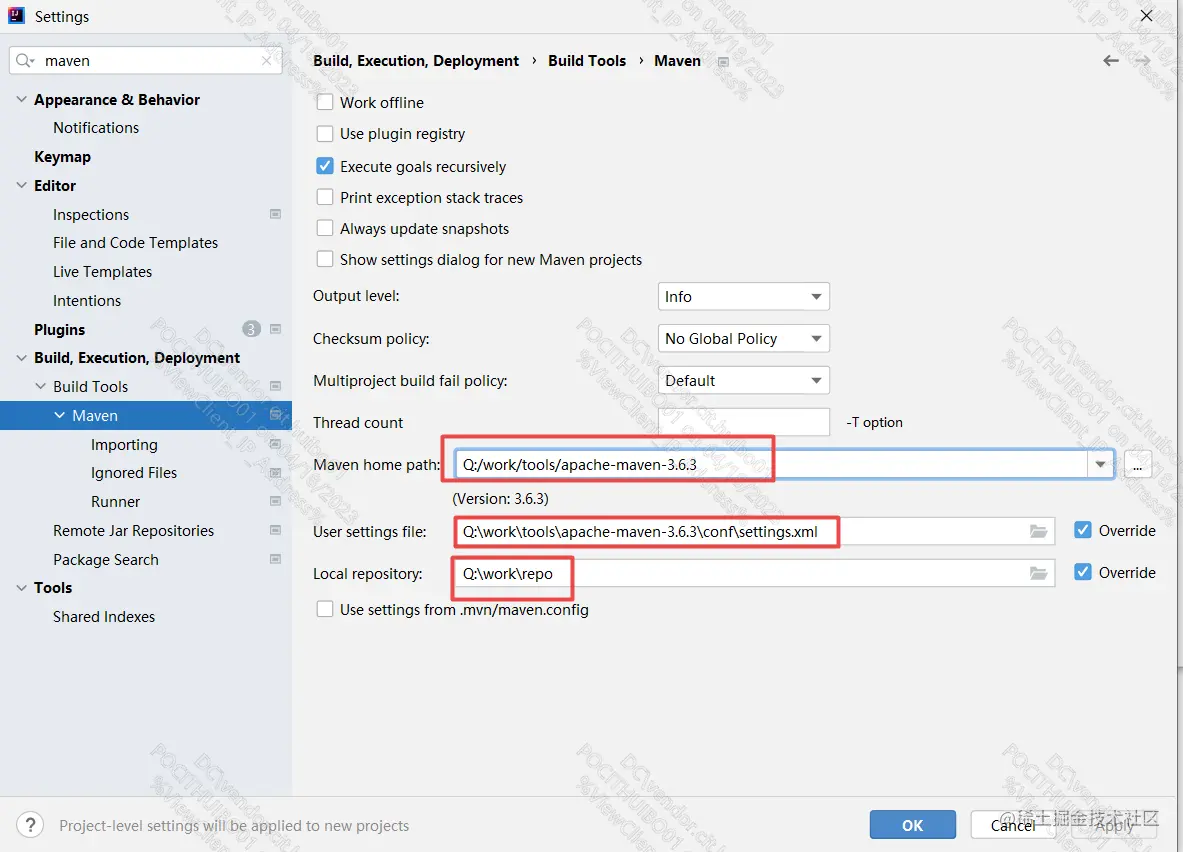Click the project icon next to Ignored Files
The height and width of the screenshot is (852, 1183).
coord(275,472)
